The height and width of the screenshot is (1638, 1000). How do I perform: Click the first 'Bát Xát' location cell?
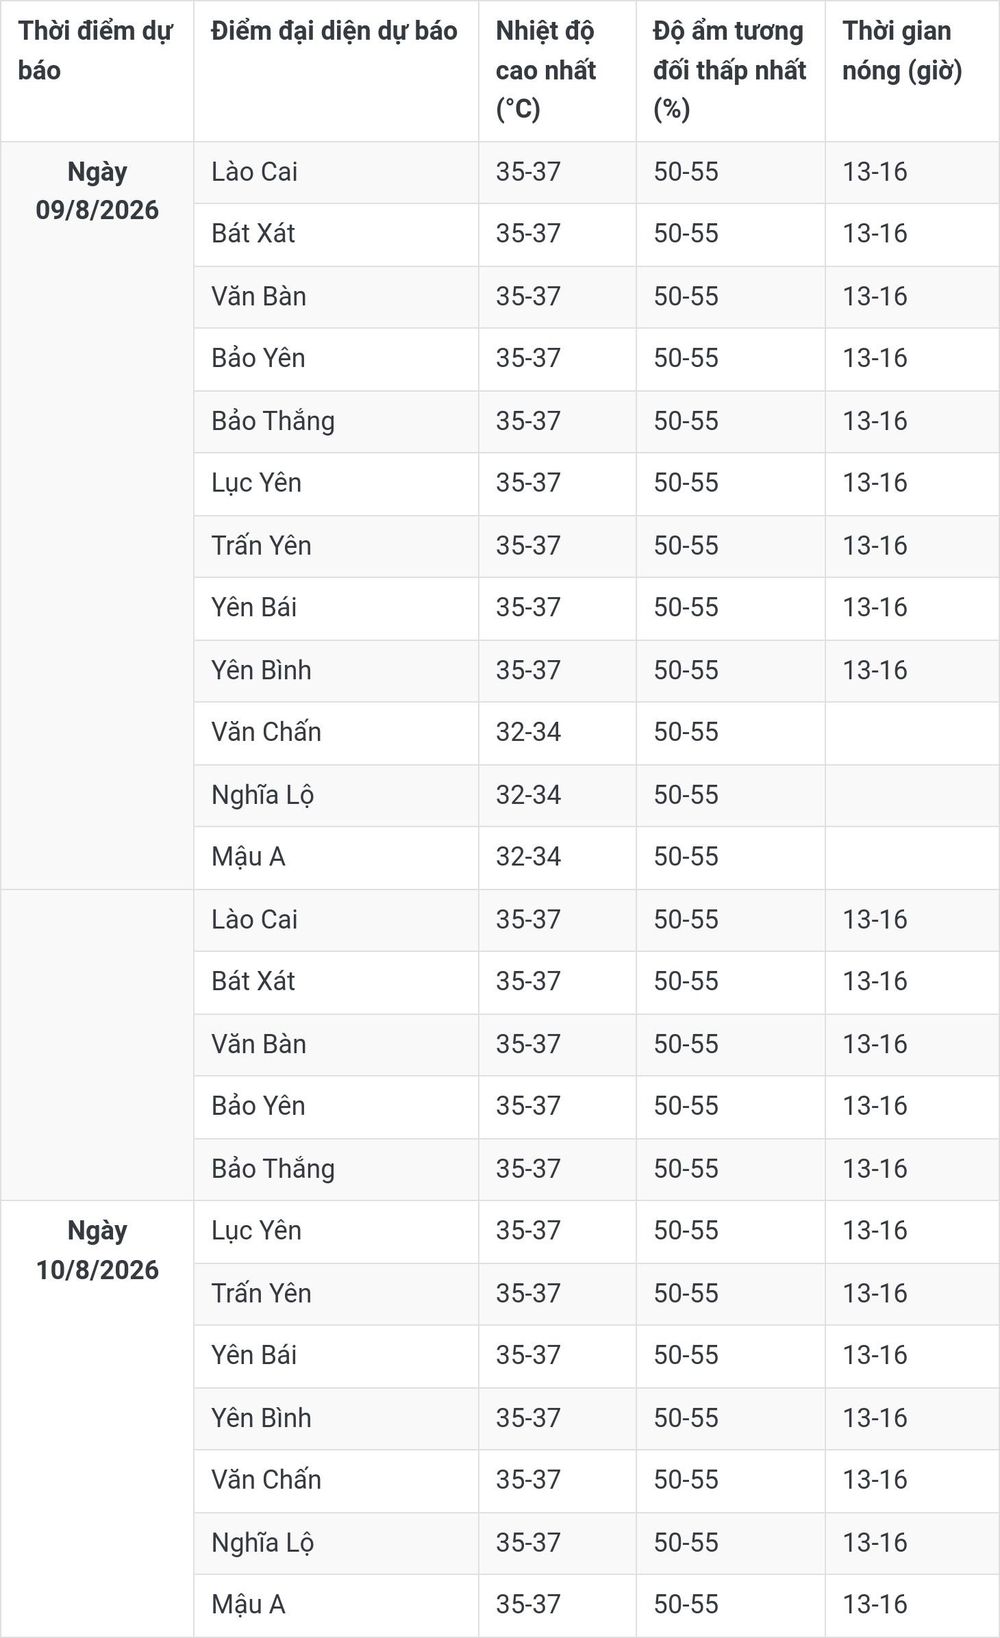pos(336,234)
